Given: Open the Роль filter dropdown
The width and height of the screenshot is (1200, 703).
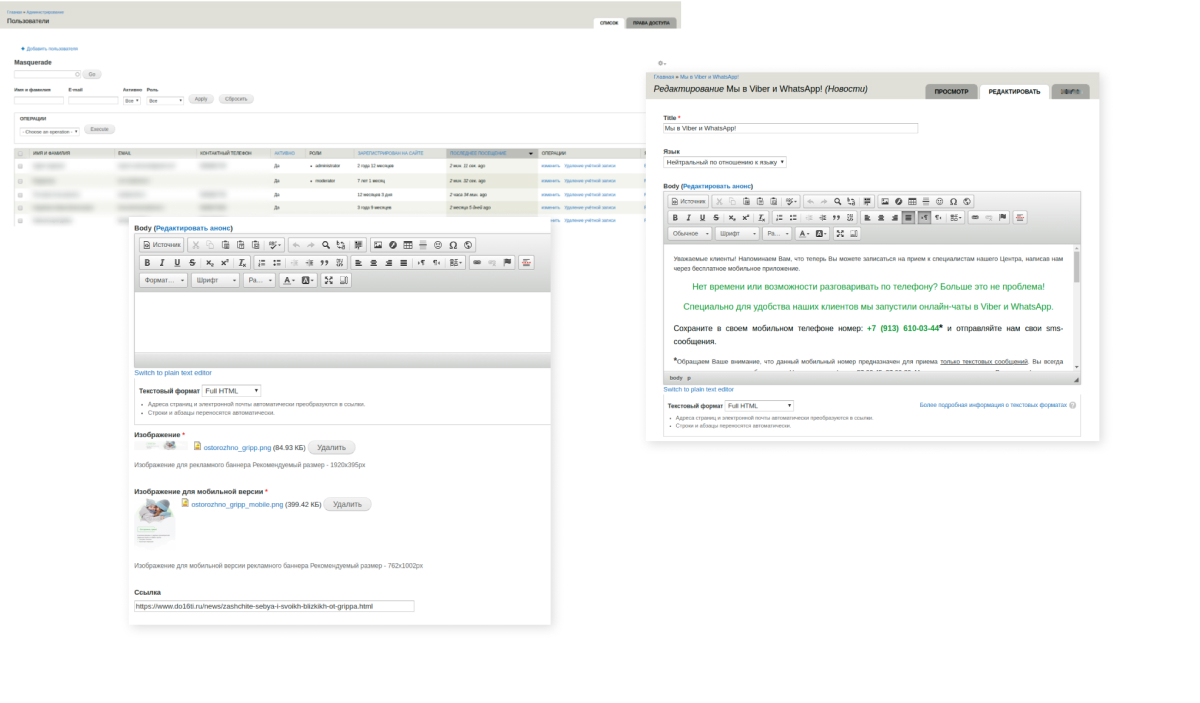Looking at the screenshot, I should point(165,101).
